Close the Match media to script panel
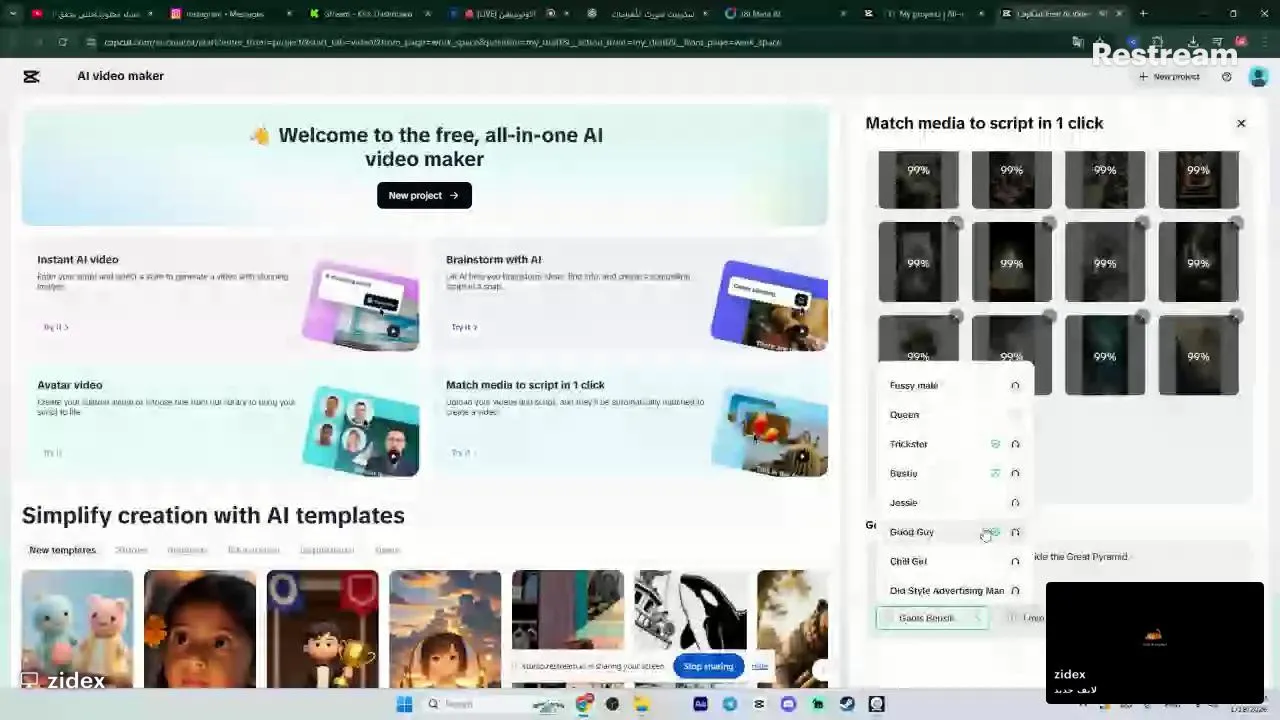 point(1241,123)
